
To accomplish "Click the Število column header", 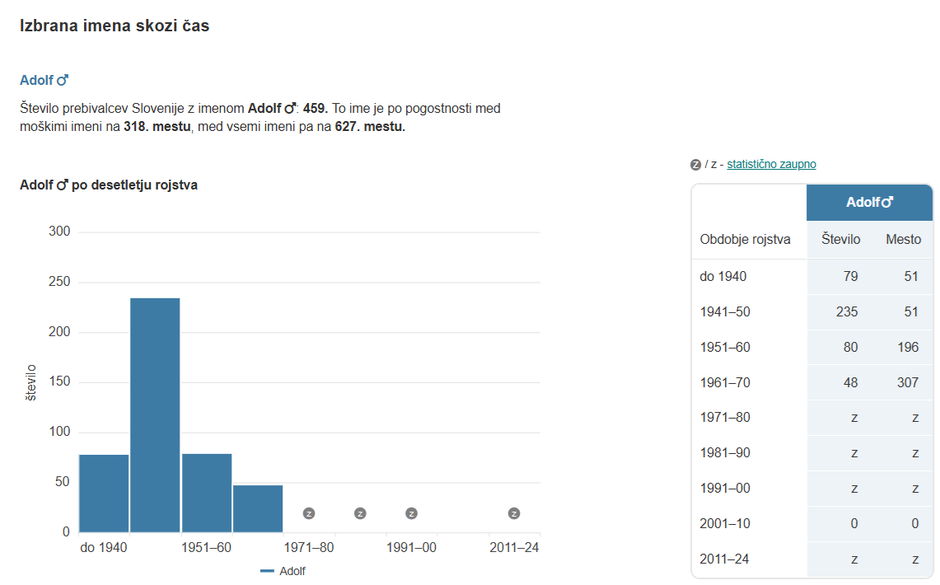I will [x=840, y=239].
